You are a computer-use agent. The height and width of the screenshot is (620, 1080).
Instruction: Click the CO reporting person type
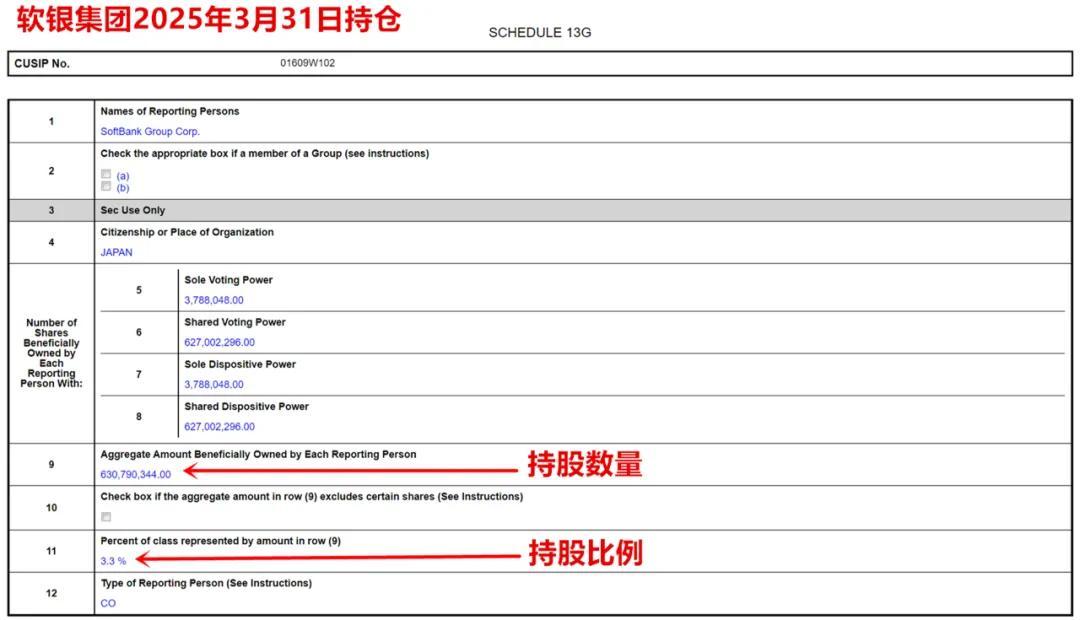tap(108, 603)
